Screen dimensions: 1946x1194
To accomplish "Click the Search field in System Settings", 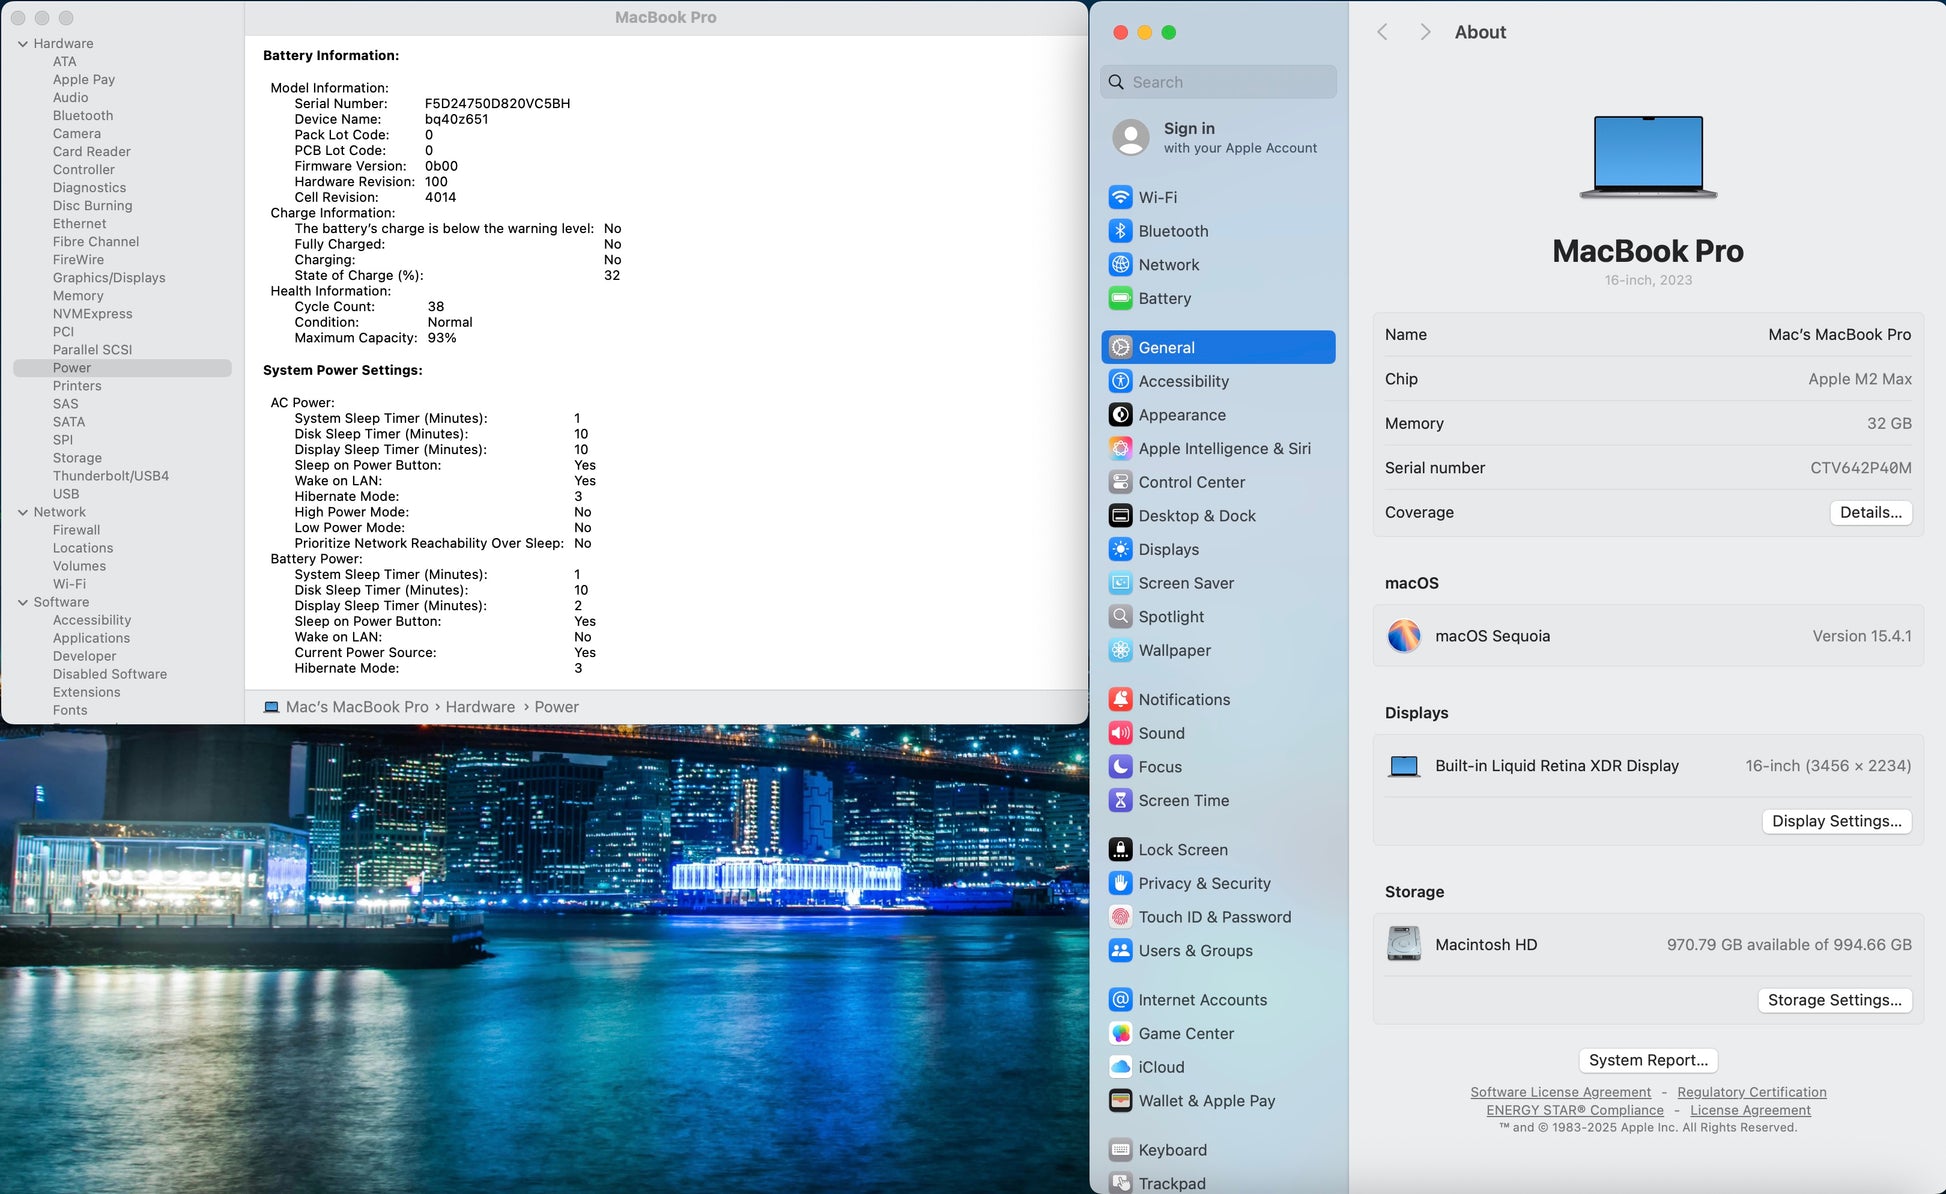I will 1220,82.
